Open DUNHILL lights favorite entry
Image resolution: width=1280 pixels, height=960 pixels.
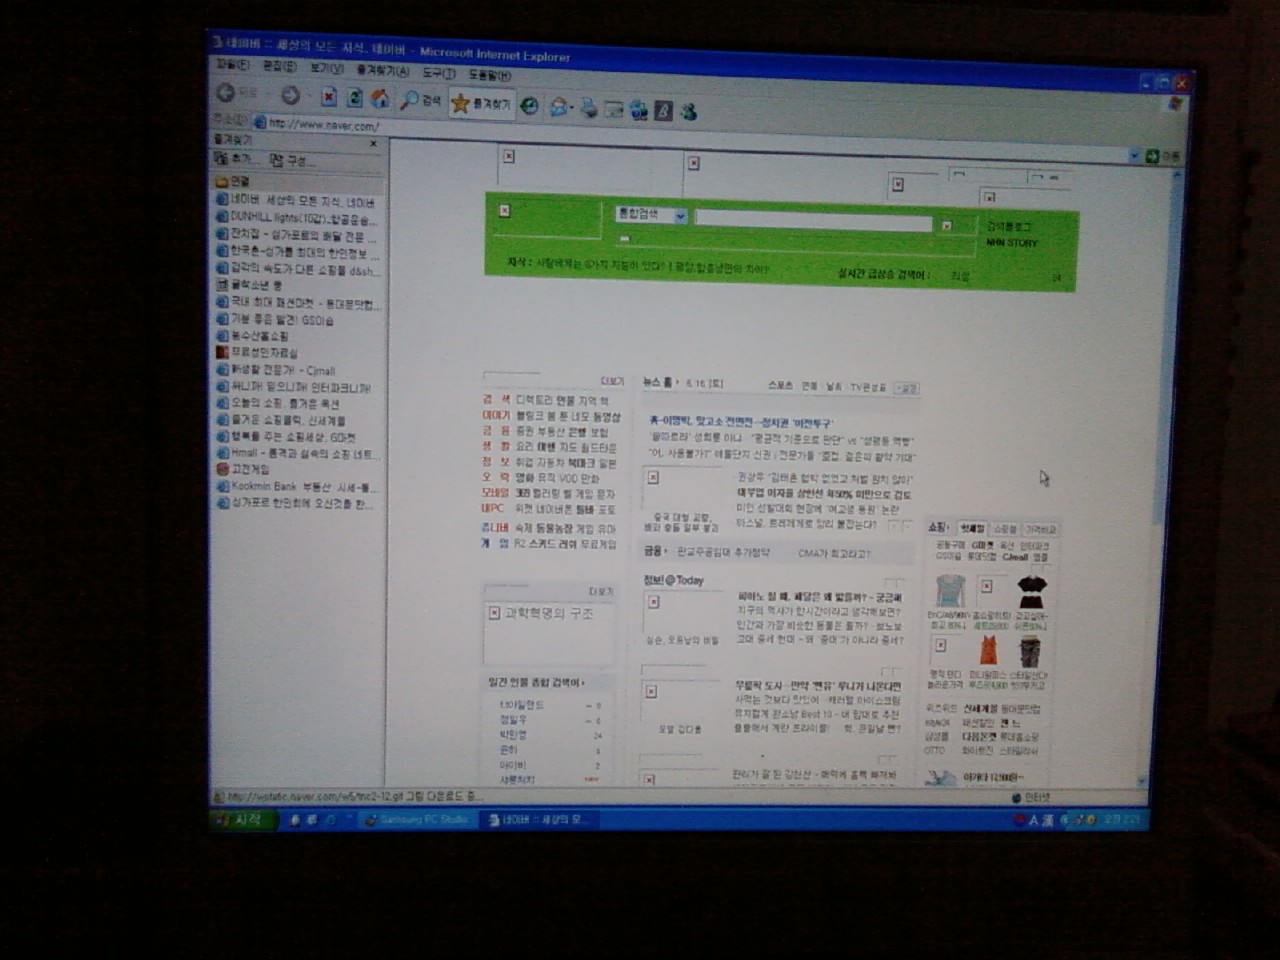(x=296, y=217)
